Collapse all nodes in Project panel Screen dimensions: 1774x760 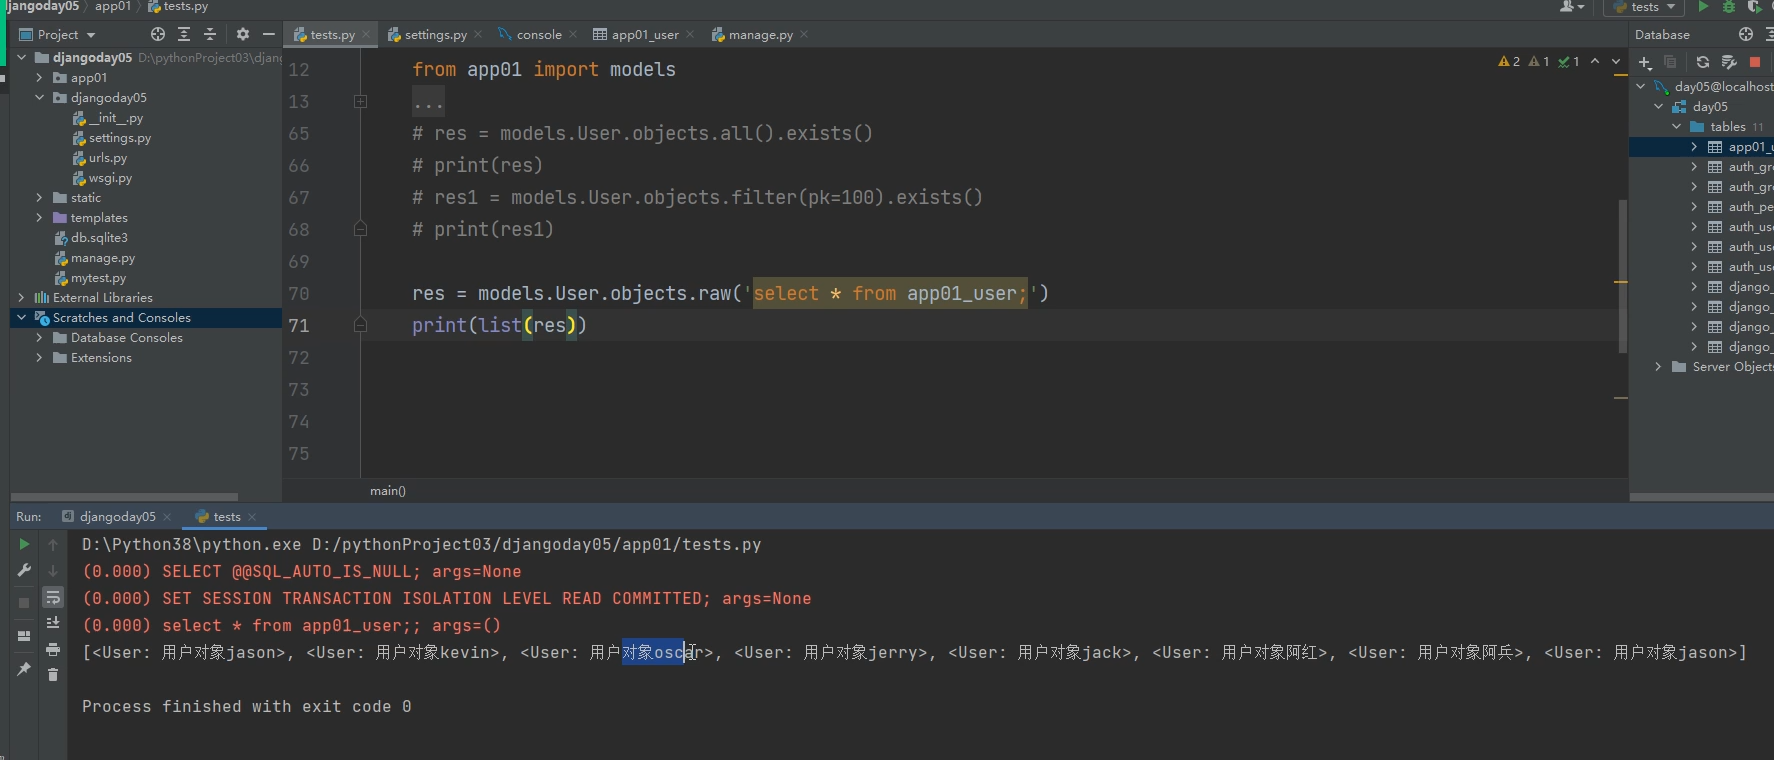pyautogui.click(x=210, y=34)
